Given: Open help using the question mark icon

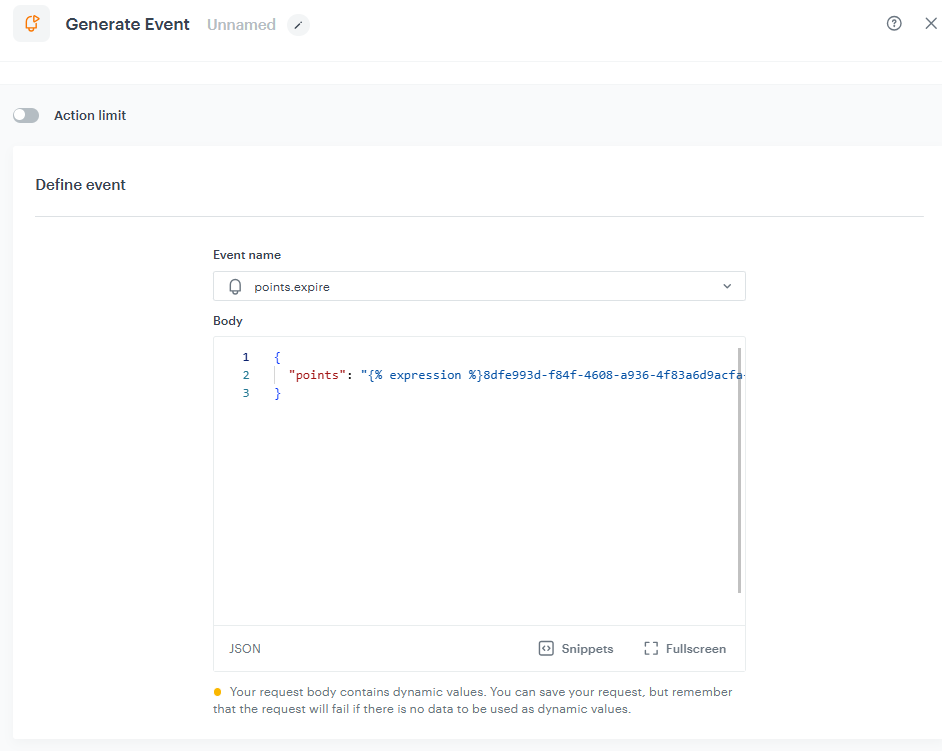Looking at the screenshot, I should point(894,23).
